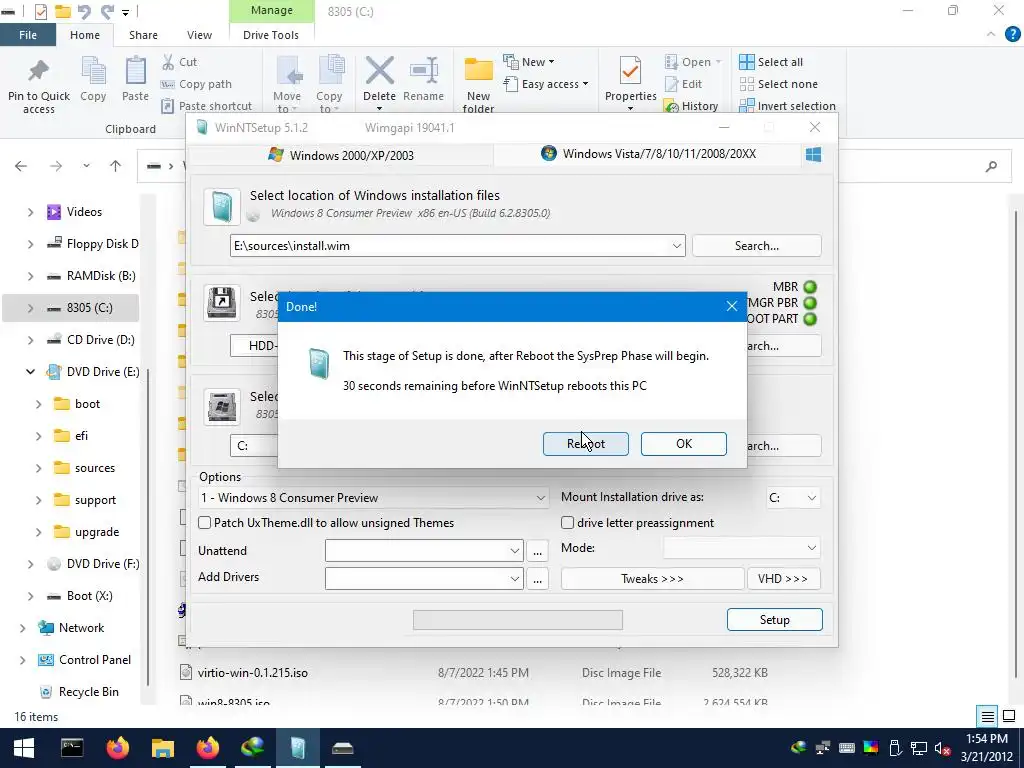Click Copy in the ribbon
Image resolution: width=1024 pixels, height=768 pixels.
pyautogui.click(x=93, y=80)
